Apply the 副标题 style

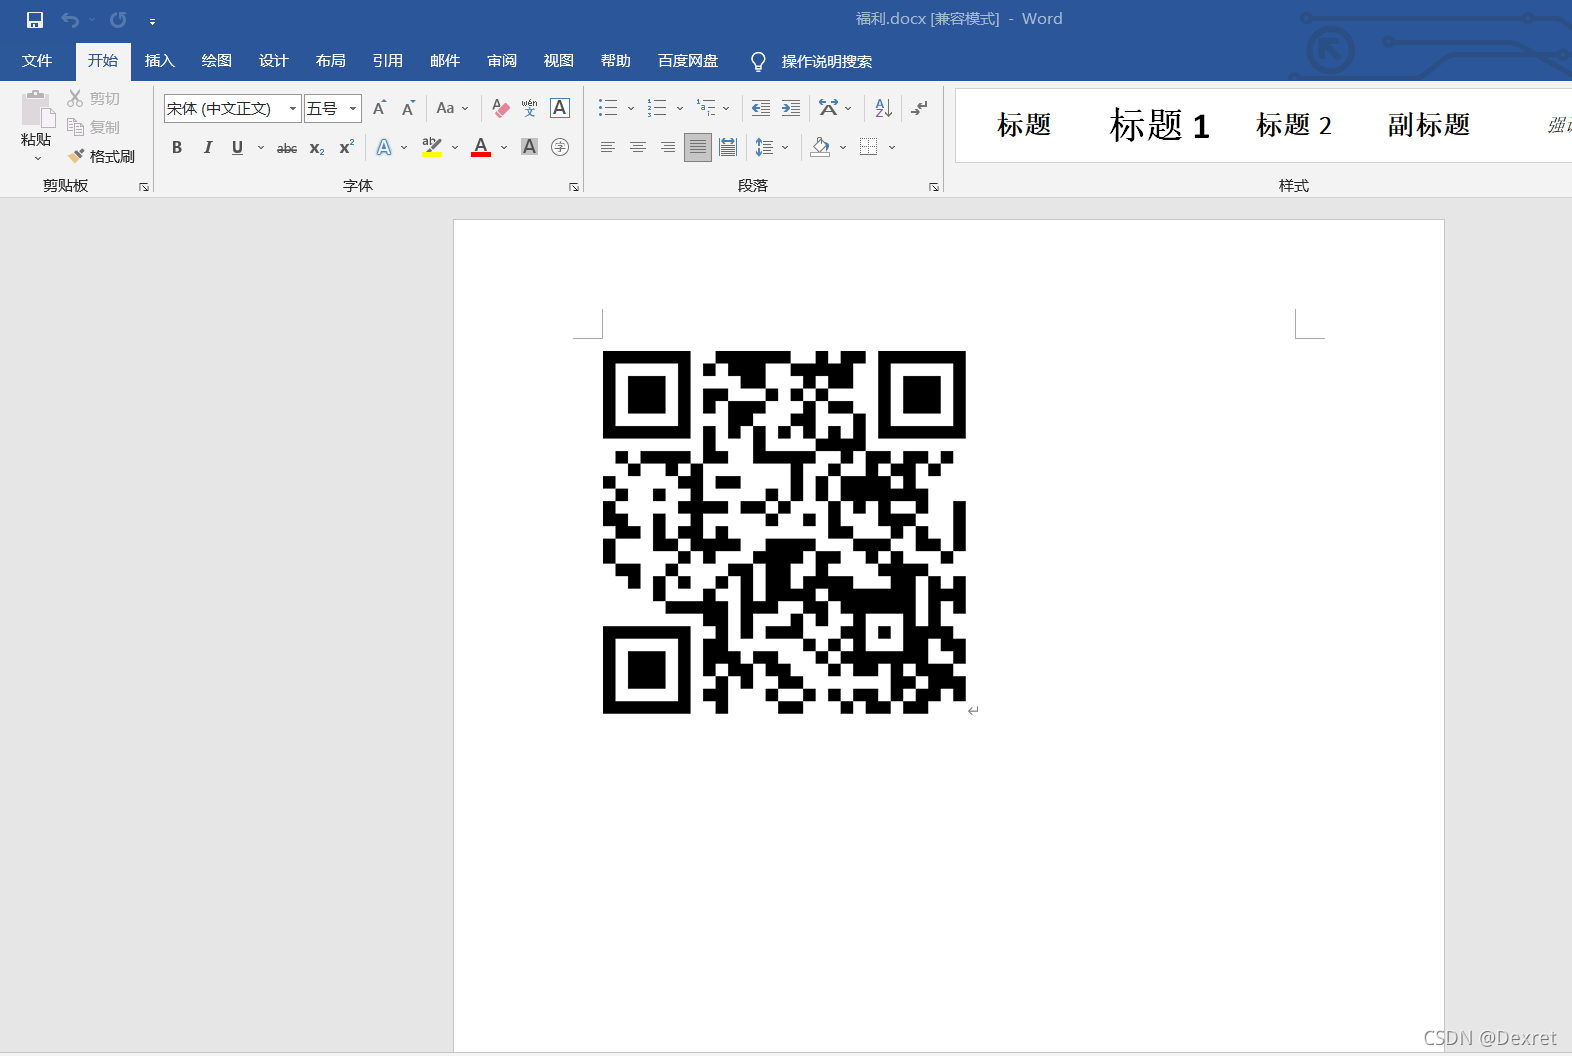(x=1428, y=125)
